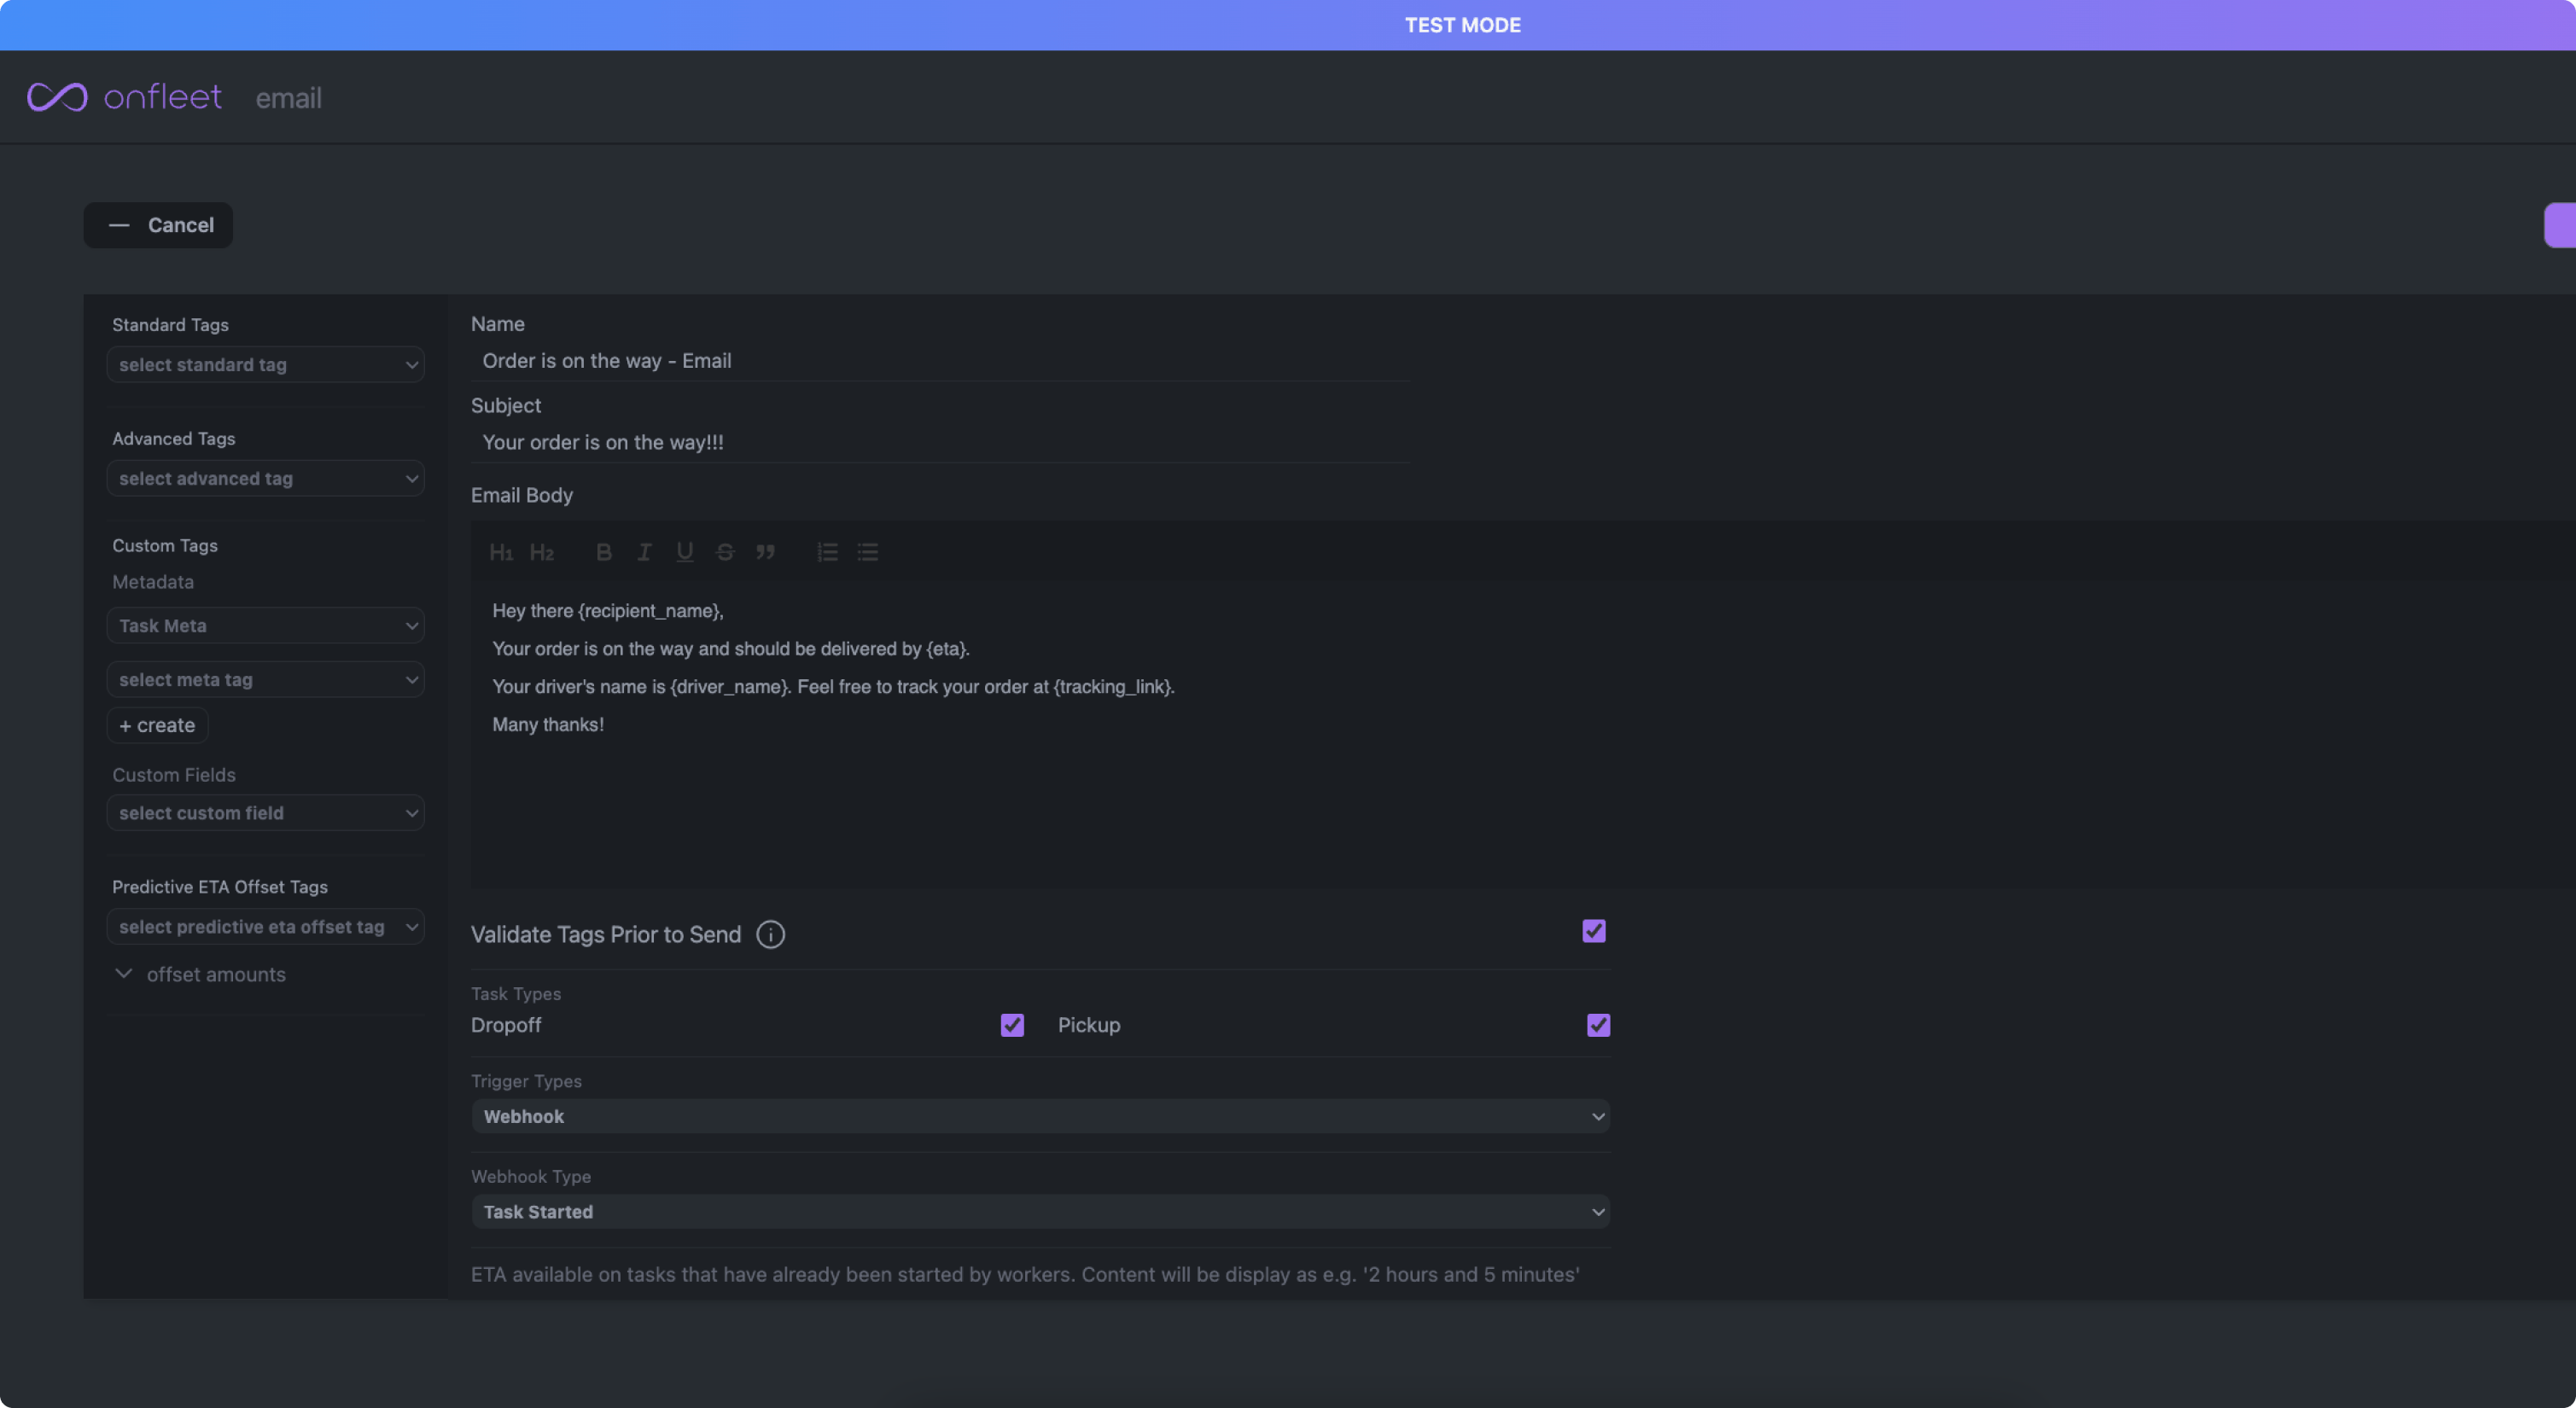The image size is (2576, 1408).
Task: Insert a bulleted list
Action: pyautogui.click(x=866, y=551)
